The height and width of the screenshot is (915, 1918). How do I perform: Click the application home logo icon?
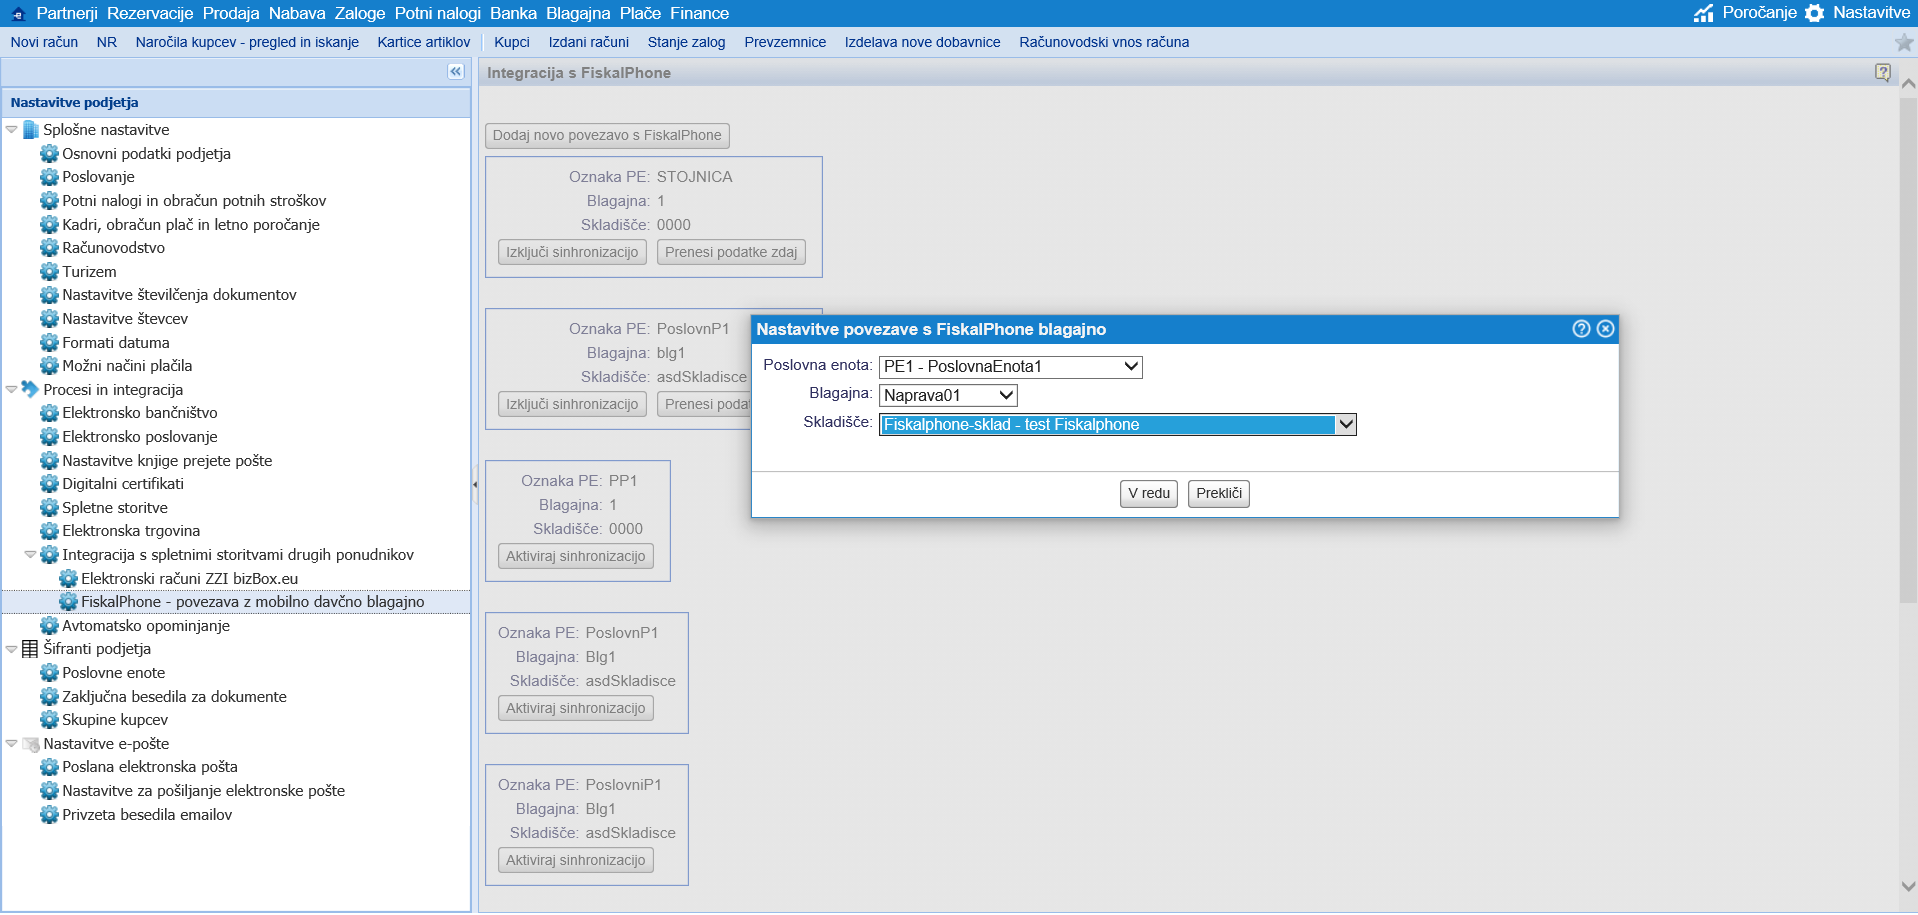point(17,13)
